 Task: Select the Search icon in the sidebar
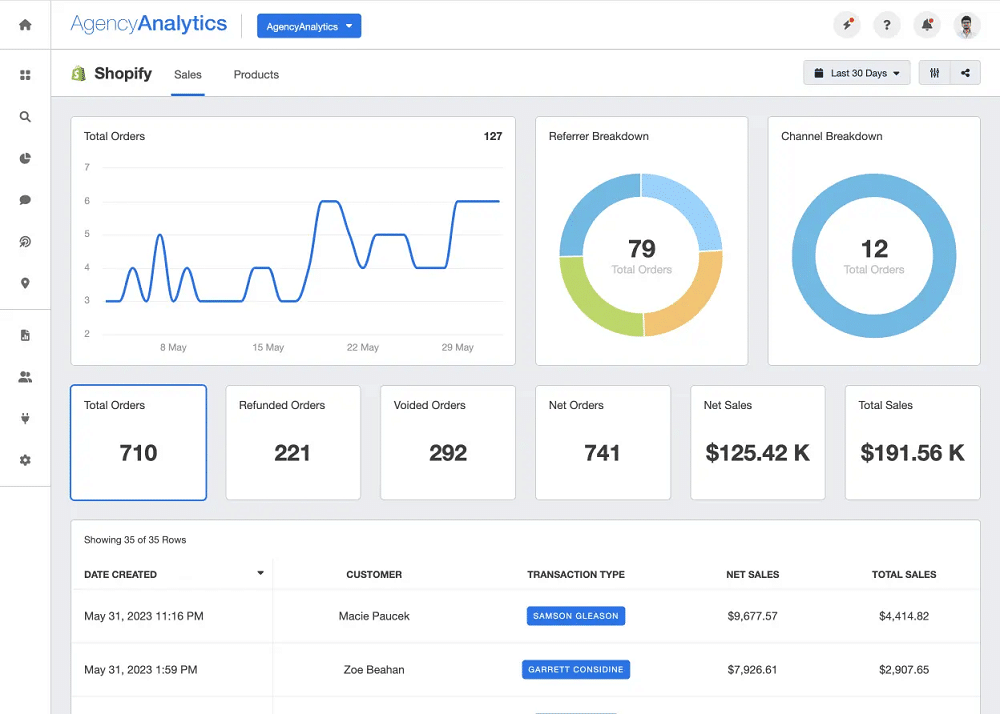(x=24, y=116)
